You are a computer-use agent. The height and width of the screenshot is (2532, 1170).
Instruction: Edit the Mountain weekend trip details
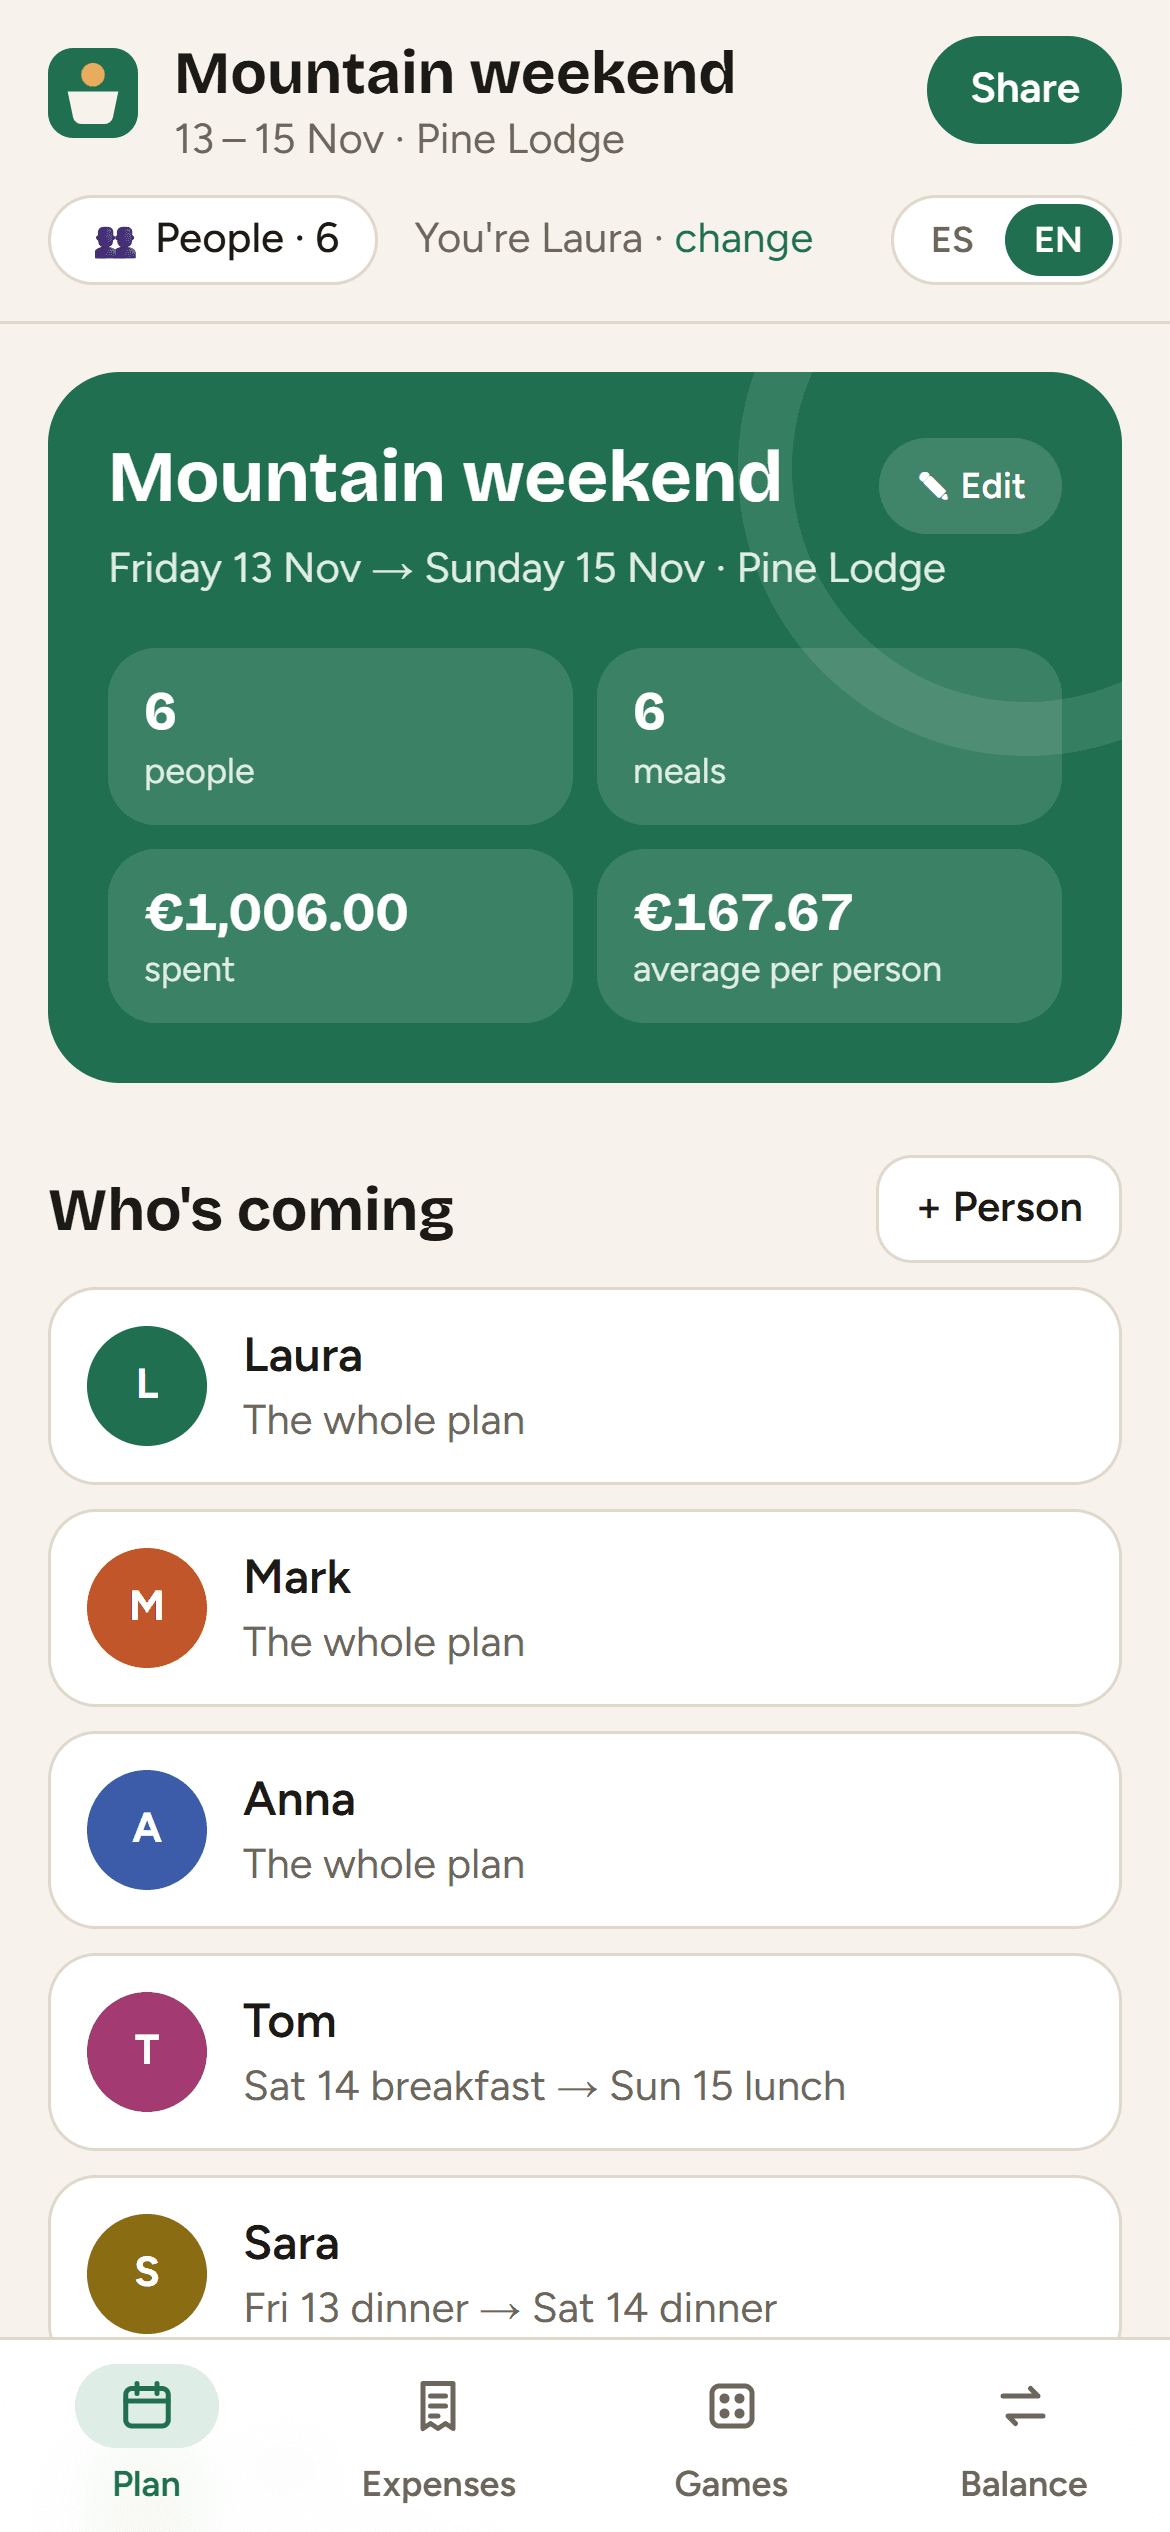970,486
